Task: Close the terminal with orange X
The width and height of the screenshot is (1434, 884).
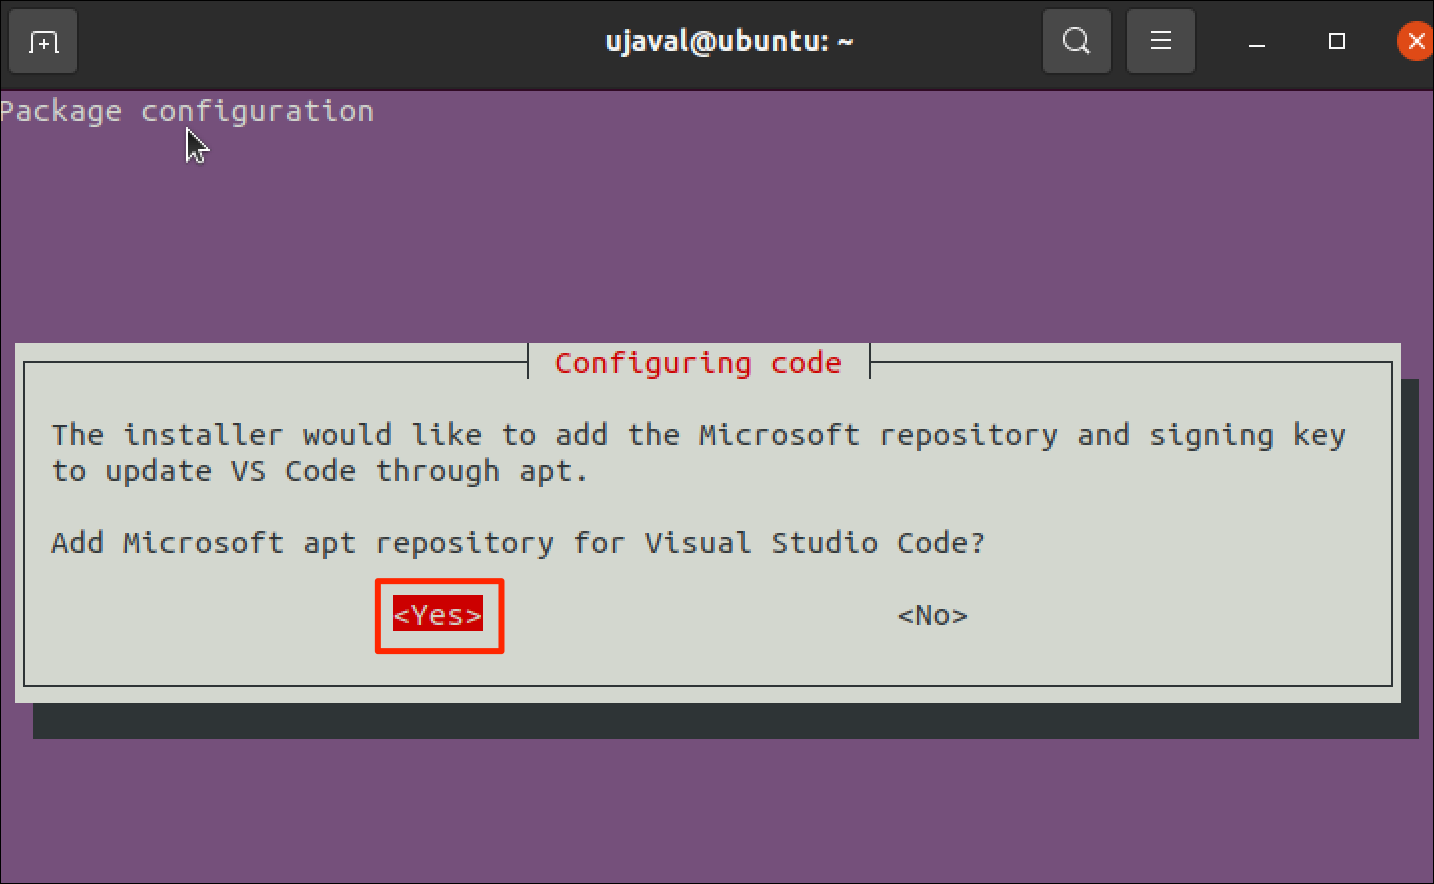Action: coord(1415,41)
